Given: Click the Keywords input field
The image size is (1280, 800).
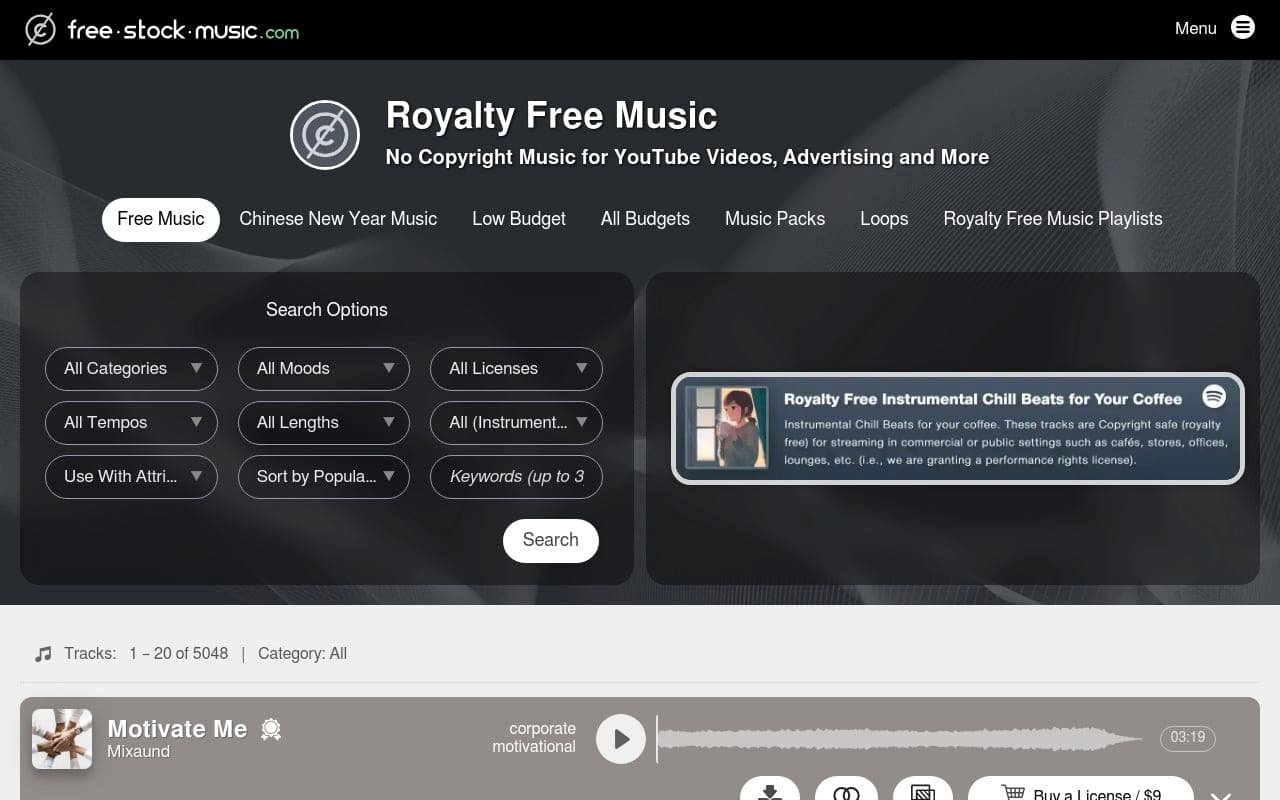Looking at the screenshot, I should pos(516,477).
